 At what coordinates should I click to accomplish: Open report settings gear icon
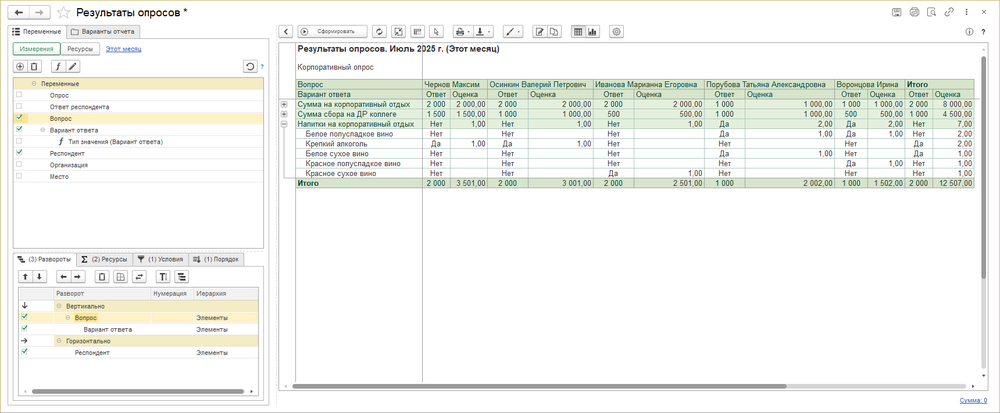[616, 32]
